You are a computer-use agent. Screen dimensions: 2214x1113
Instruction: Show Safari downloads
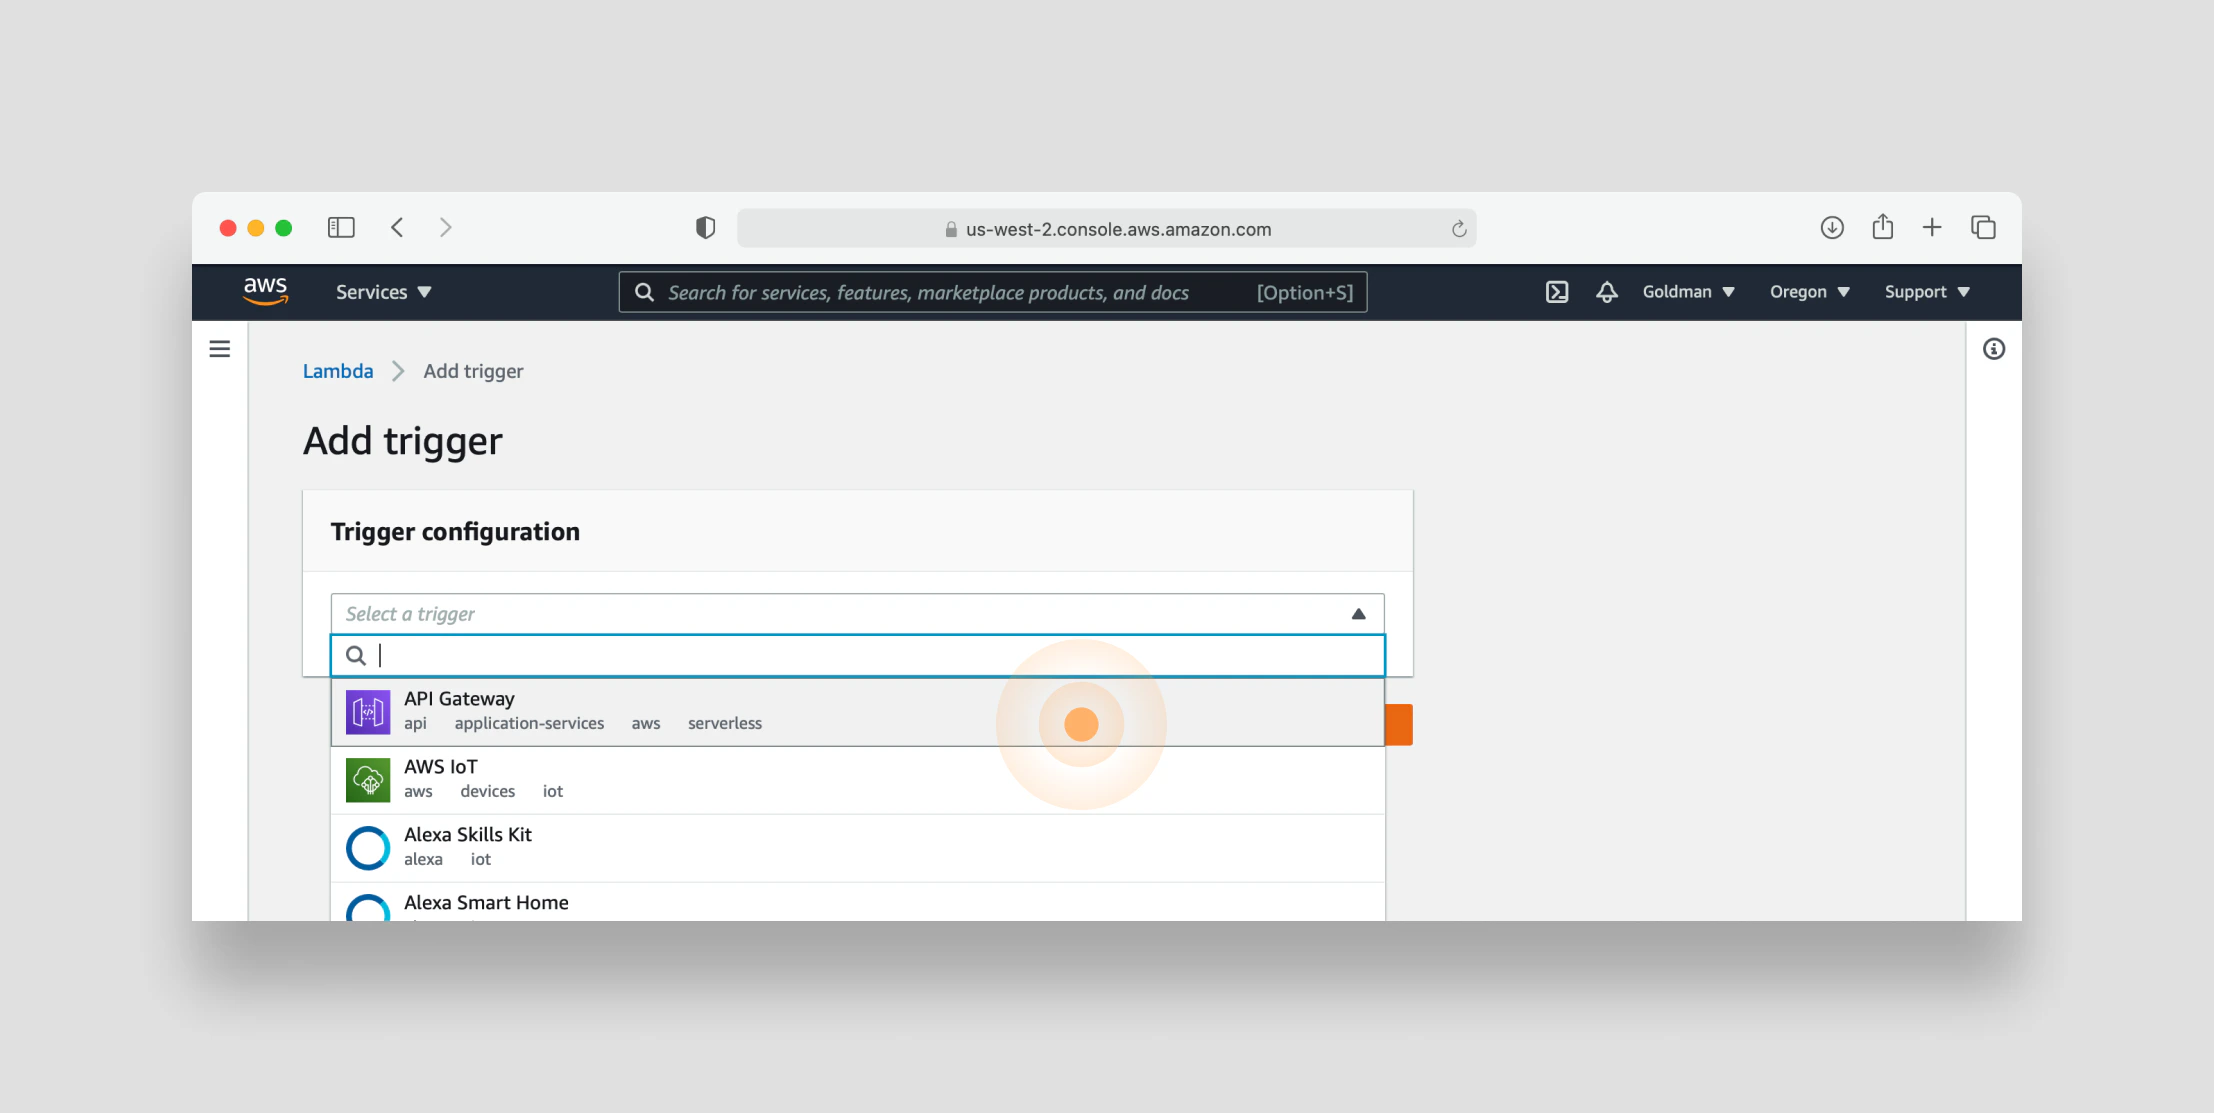(x=1832, y=228)
